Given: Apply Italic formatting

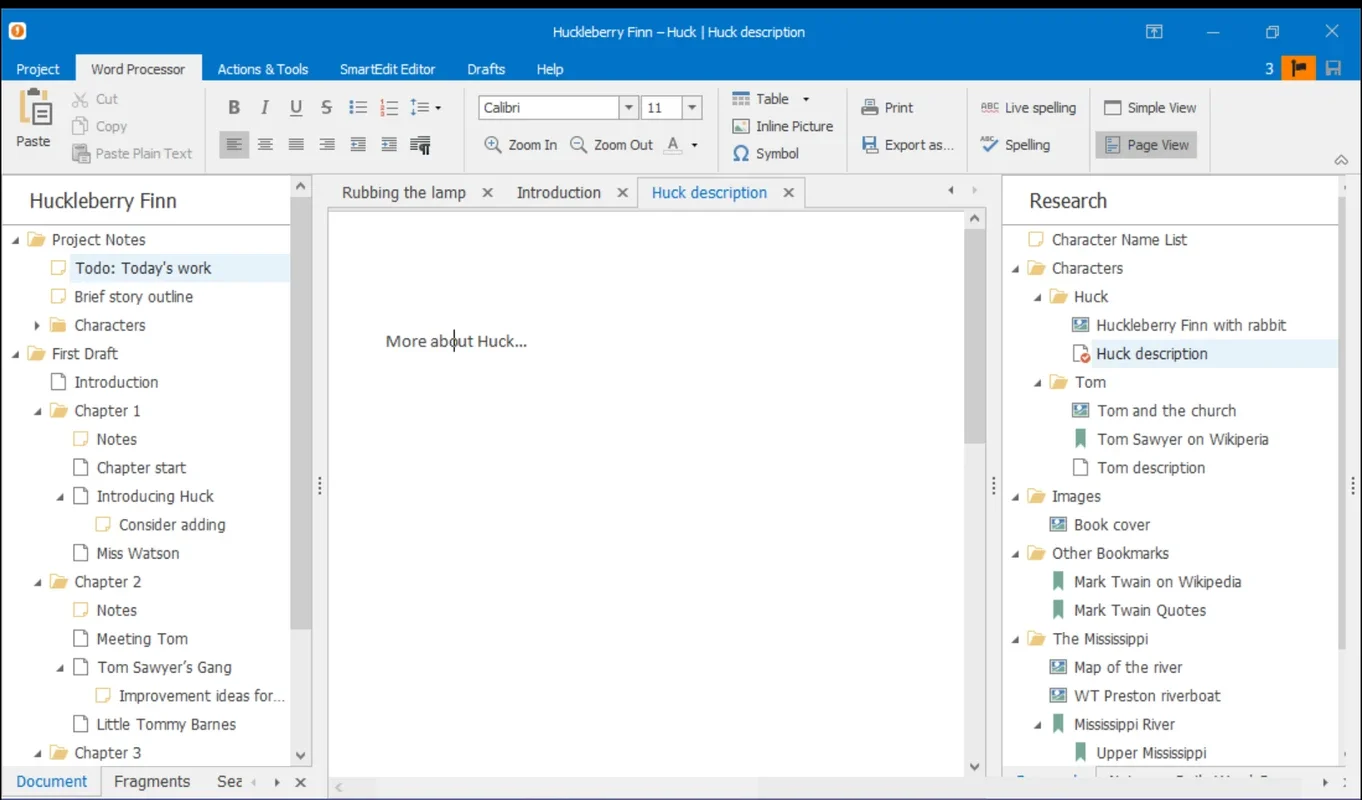Looking at the screenshot, I should 265,108.
